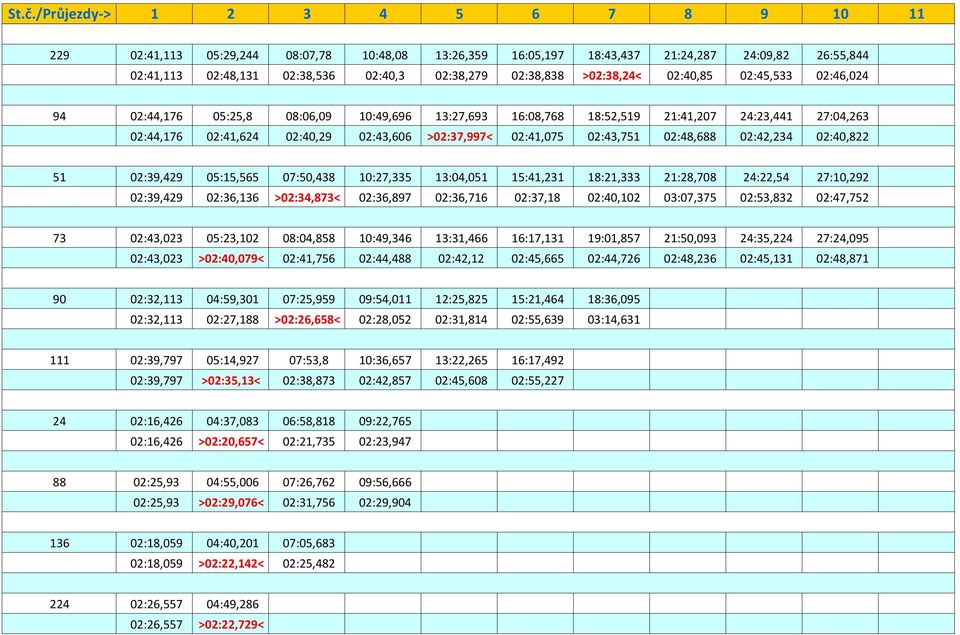
Task: Select cell 02:23,947
Action: [384, 441]
